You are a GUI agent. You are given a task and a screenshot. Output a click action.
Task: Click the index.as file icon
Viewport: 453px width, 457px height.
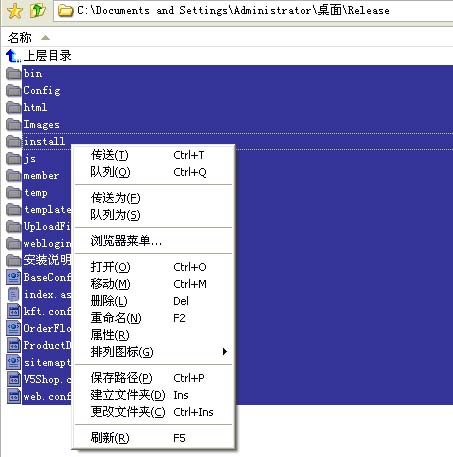(x=14, y=294)
